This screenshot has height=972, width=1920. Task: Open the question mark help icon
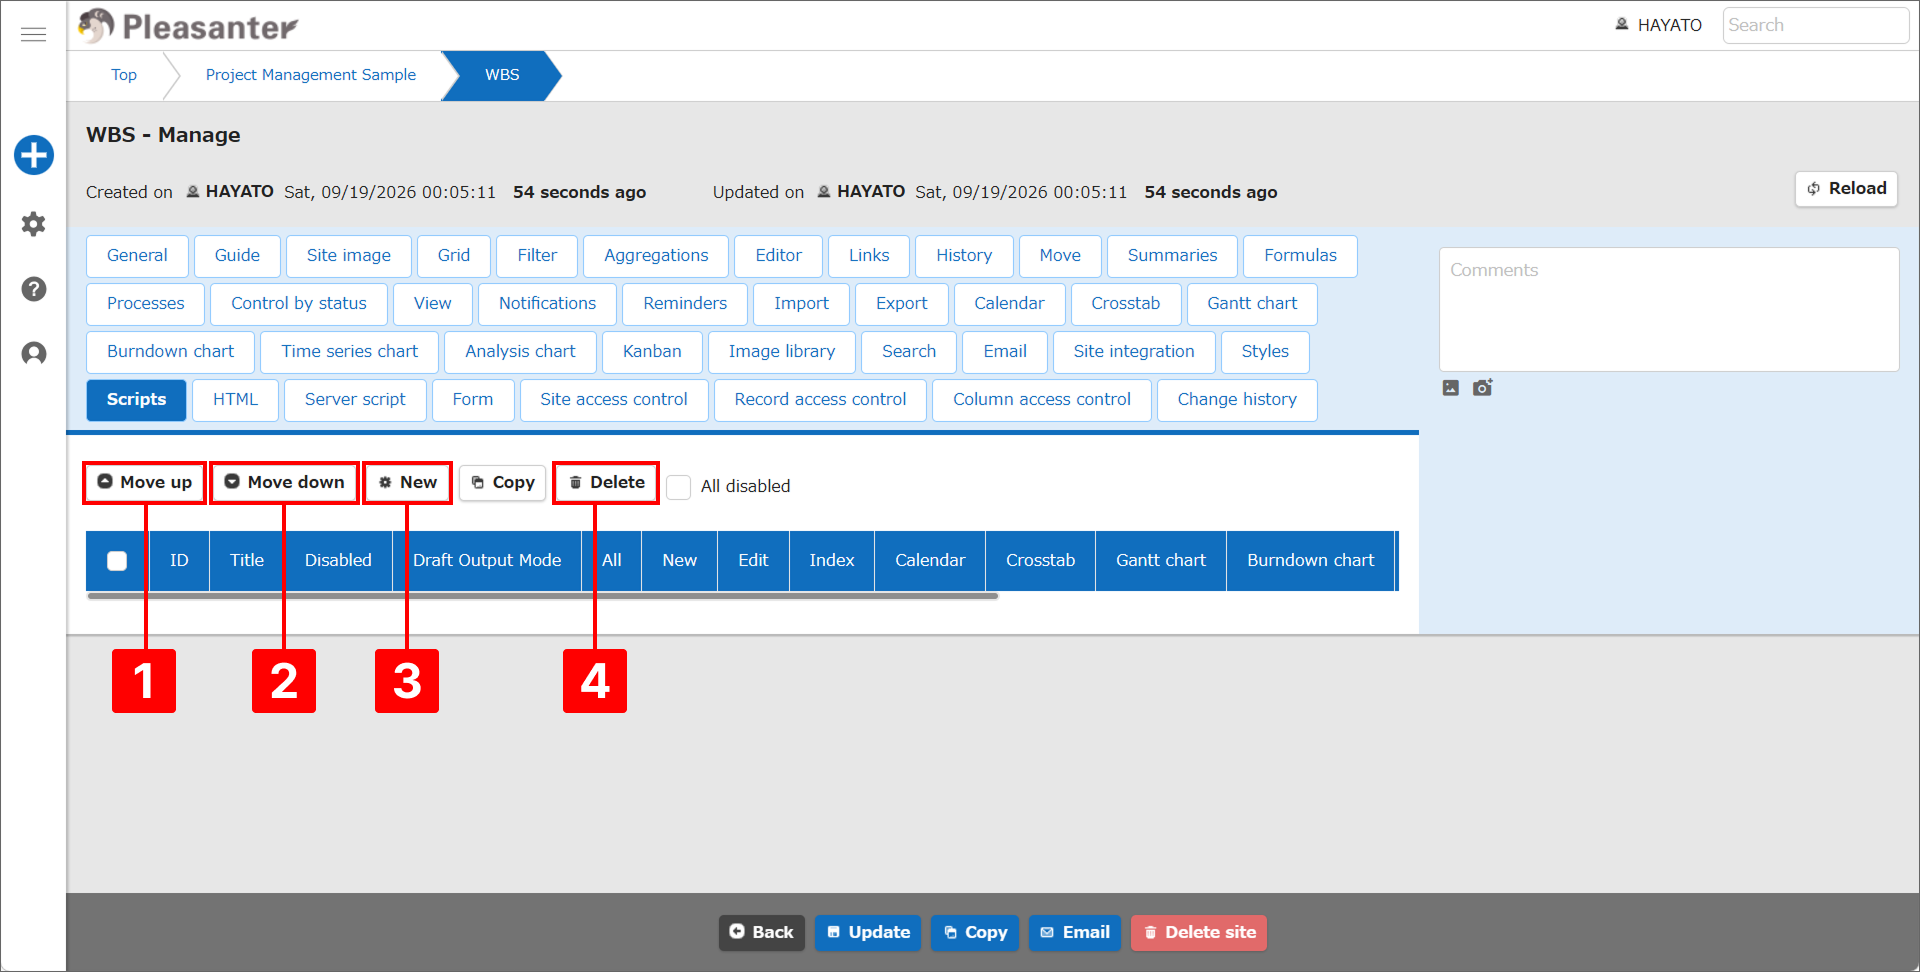34,289
